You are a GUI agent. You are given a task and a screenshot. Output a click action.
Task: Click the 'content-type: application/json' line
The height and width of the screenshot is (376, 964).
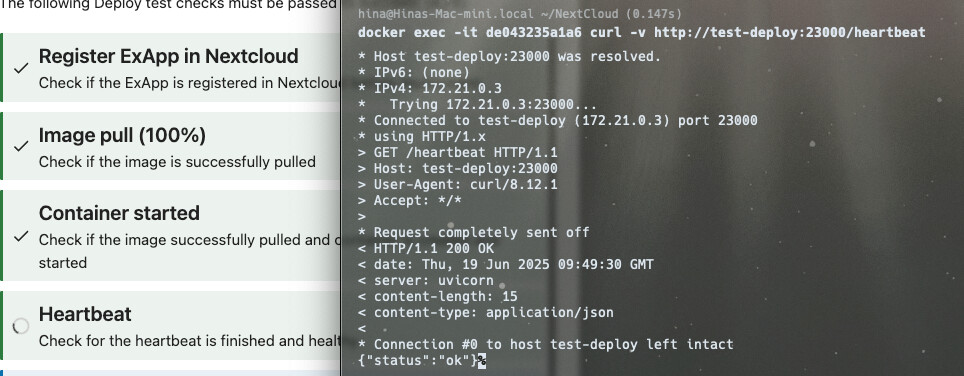pos(486,312)
